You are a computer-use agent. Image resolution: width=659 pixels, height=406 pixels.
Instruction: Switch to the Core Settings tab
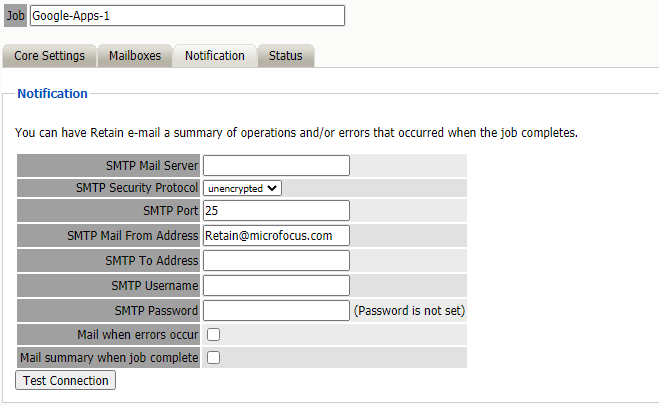click(x=49, y=56)
